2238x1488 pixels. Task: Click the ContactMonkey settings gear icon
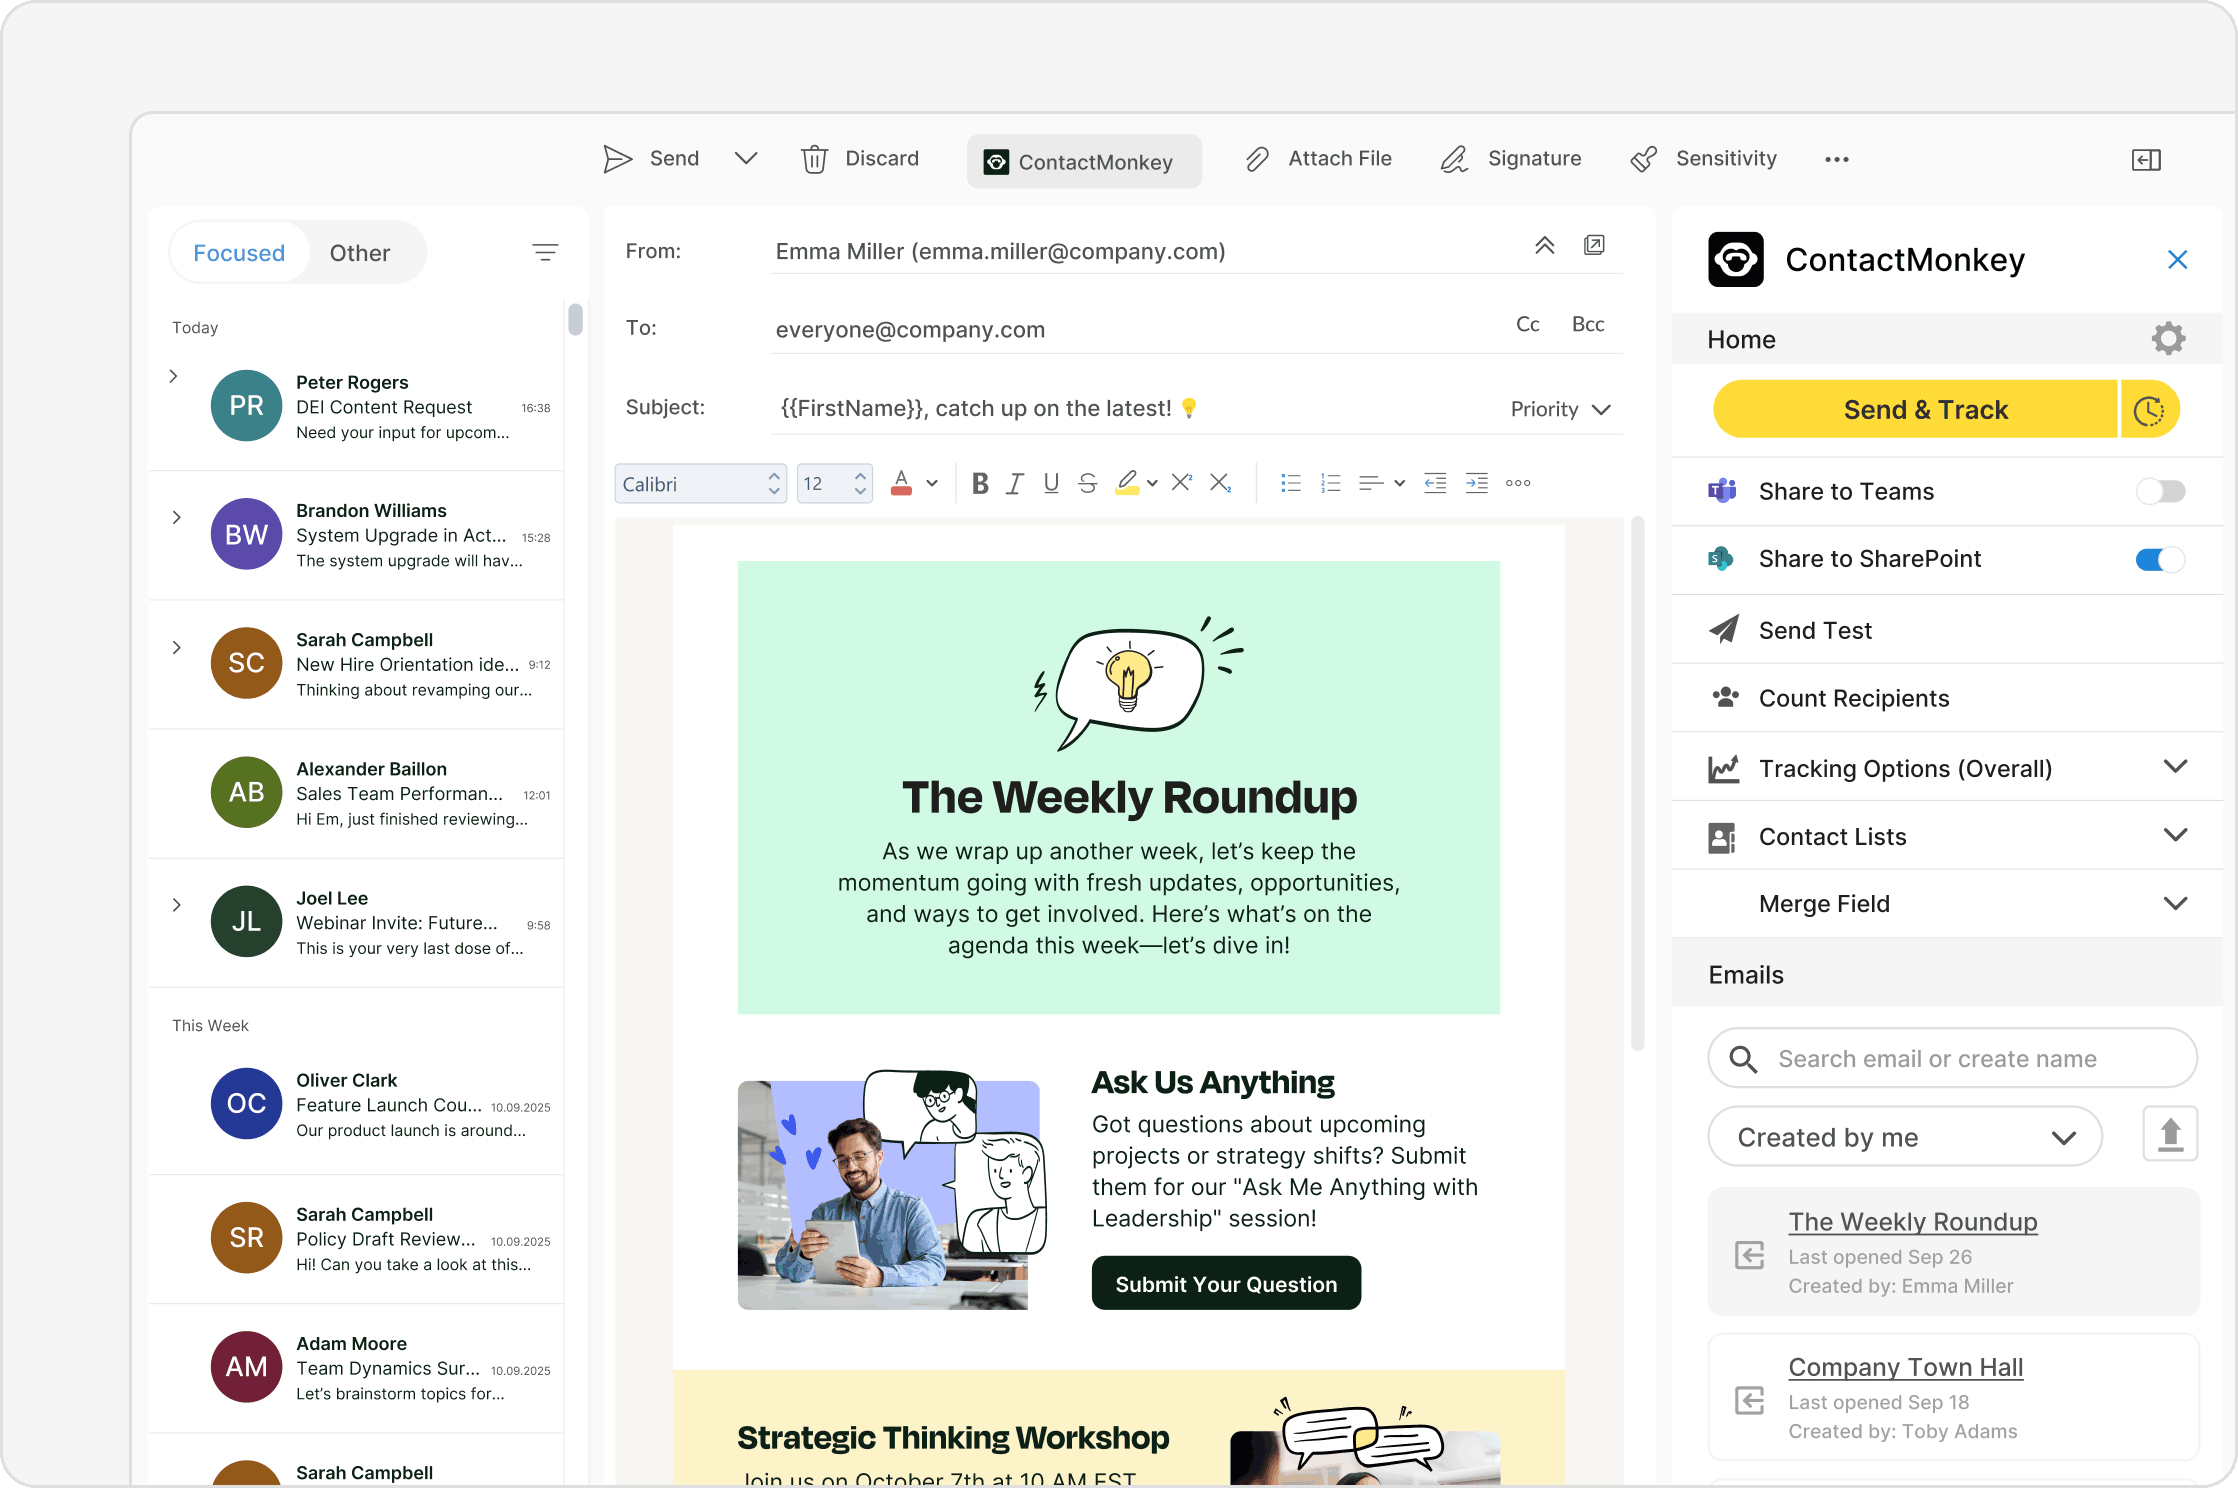pyautogui.click(x=2168, y=338)
